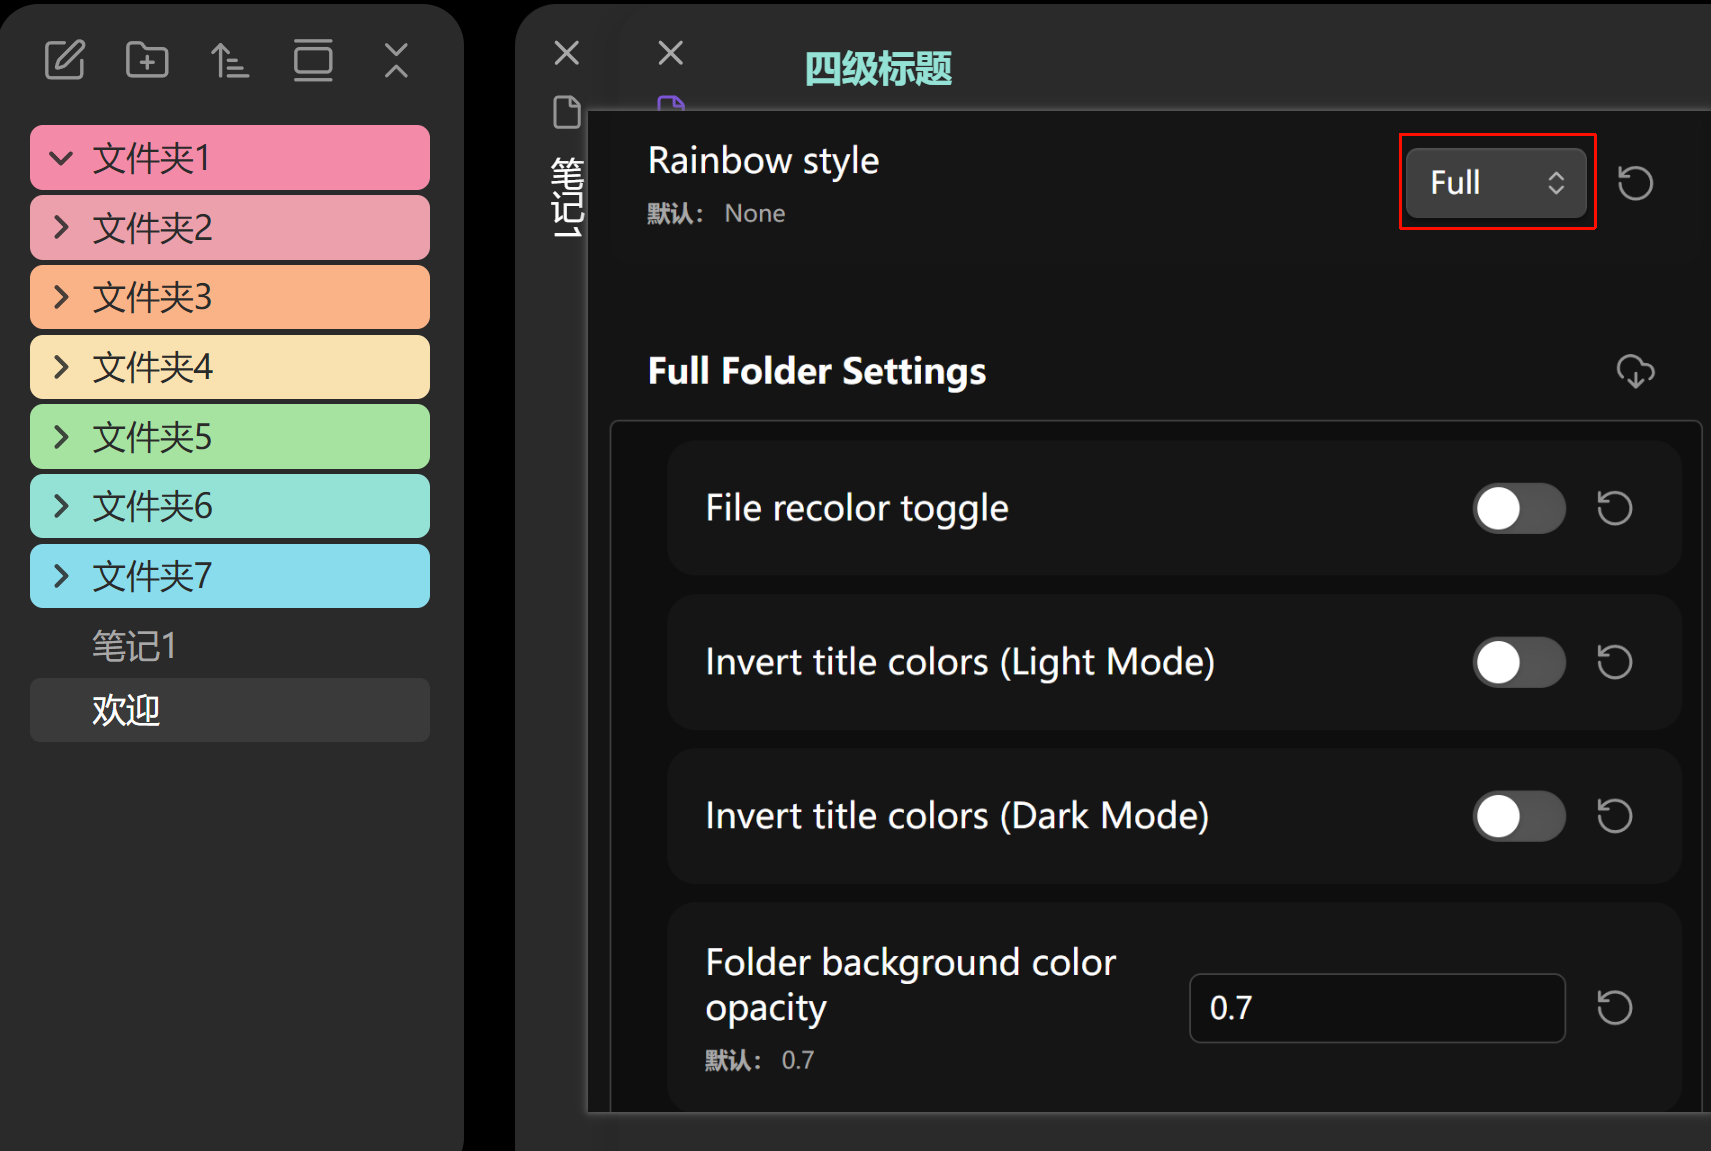Viewport: 1711px width, 1151px height.
Task: Toggle Invert title colors (Light Mode)
Action: 1518,662
